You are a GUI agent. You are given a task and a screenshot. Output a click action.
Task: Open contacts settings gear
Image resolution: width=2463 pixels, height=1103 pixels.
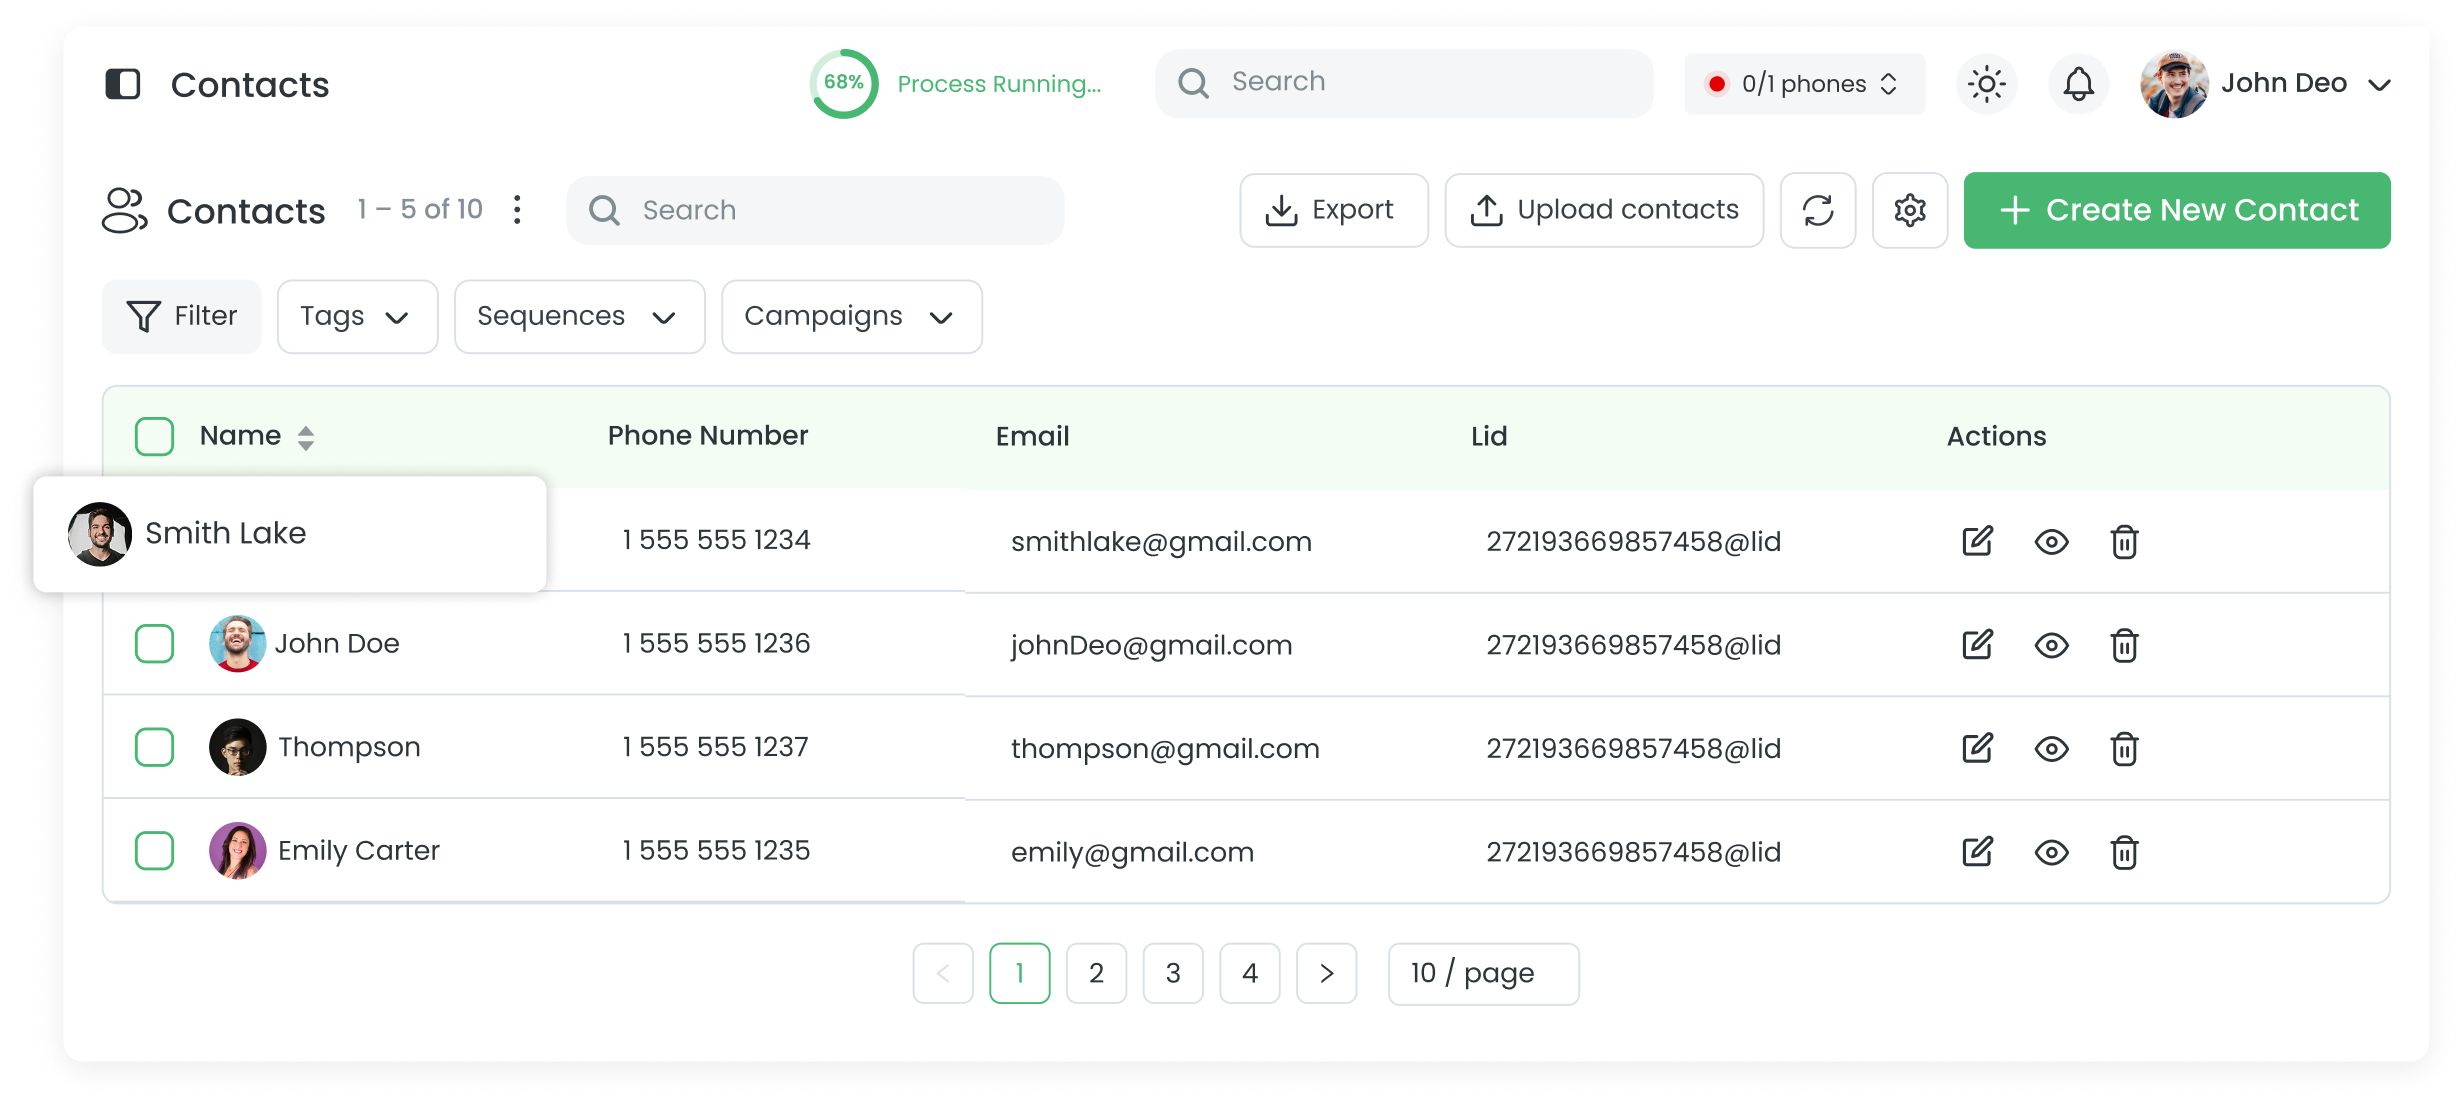coord(1910,210)
